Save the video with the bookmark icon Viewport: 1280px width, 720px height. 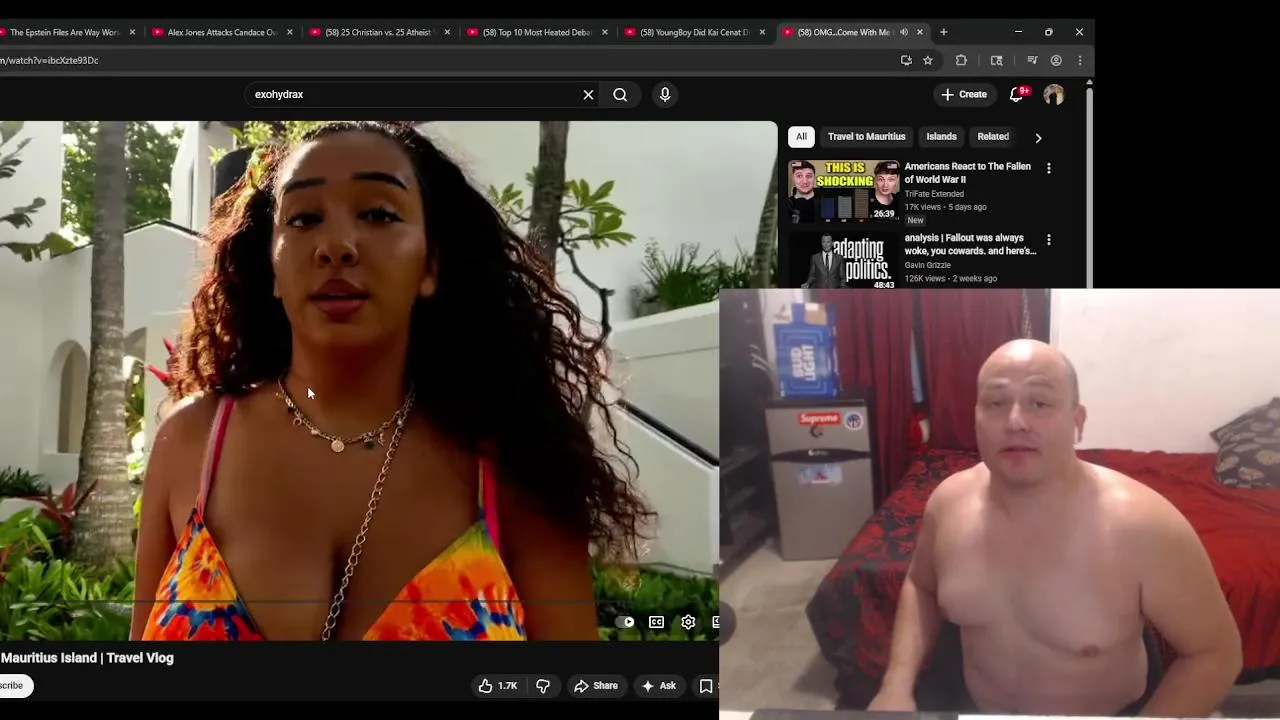tap(705, 686)
